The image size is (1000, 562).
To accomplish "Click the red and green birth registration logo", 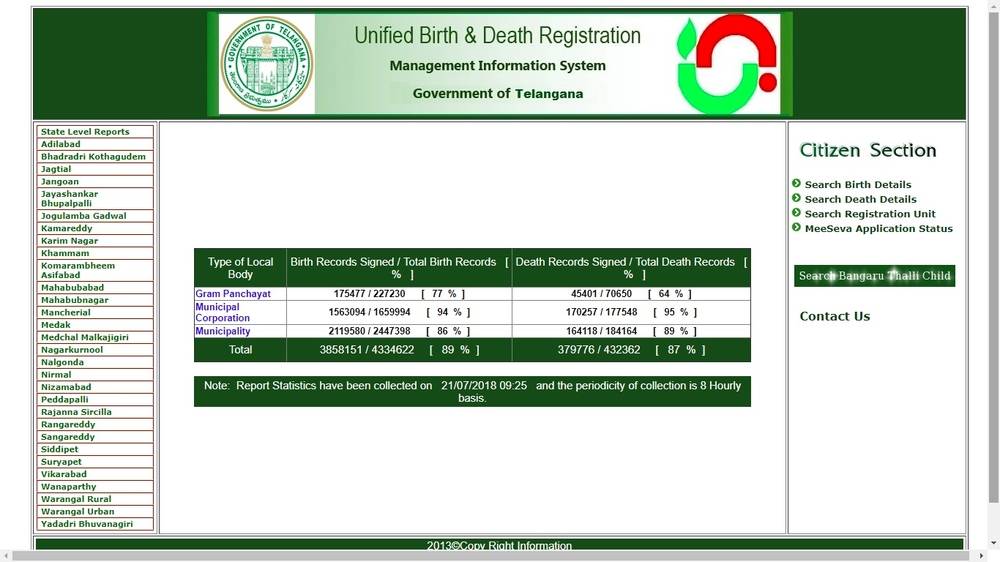I will coord(726,64).
